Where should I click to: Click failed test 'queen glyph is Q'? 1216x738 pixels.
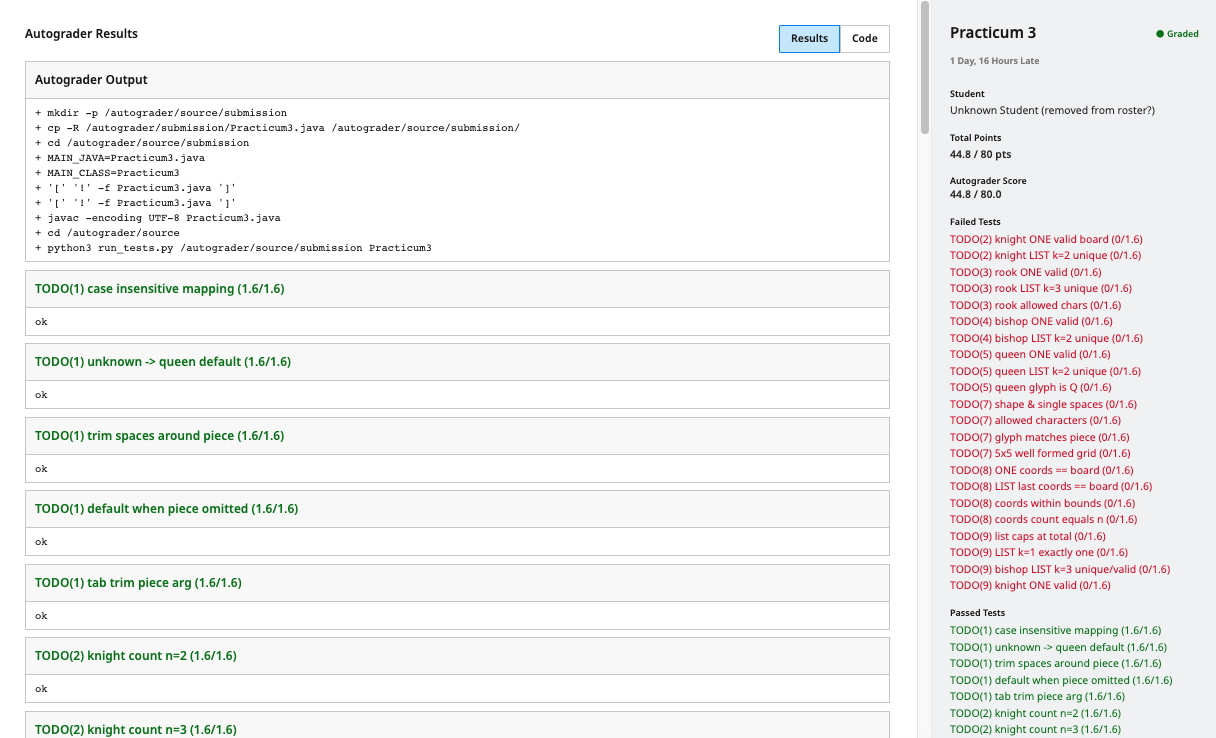tap(1030, 387)
